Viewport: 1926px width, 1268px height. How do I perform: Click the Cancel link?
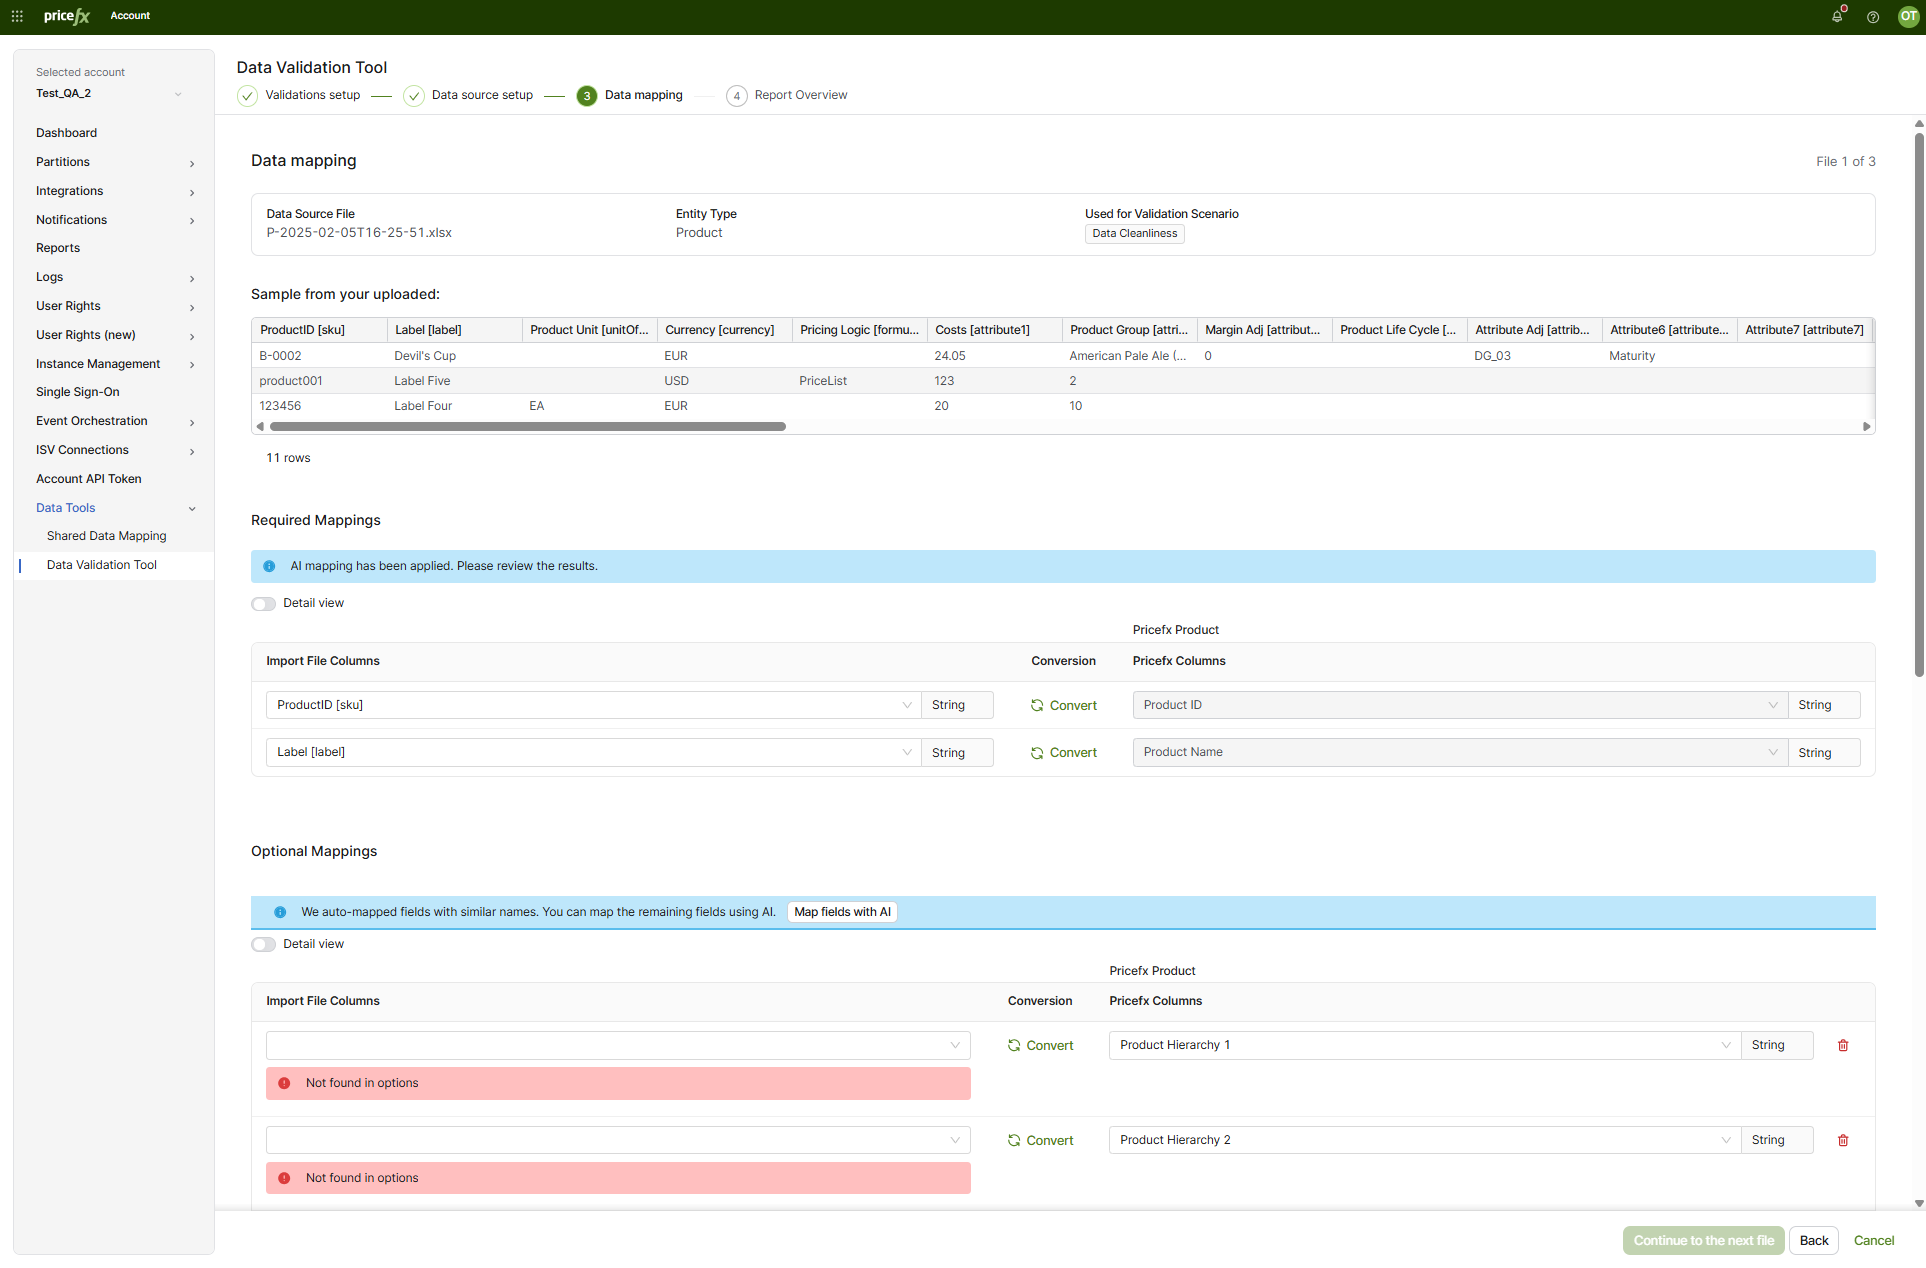coord(1874,1240)
